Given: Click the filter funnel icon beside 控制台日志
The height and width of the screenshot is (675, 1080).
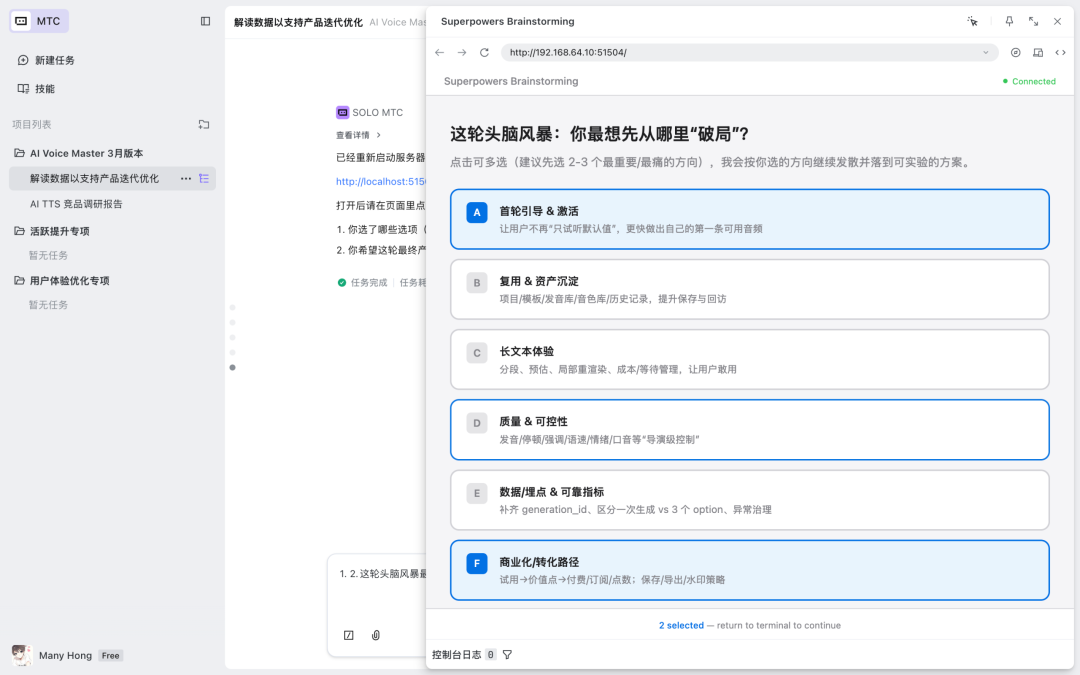Looking at the screenshot, I should tap(507, 654).
